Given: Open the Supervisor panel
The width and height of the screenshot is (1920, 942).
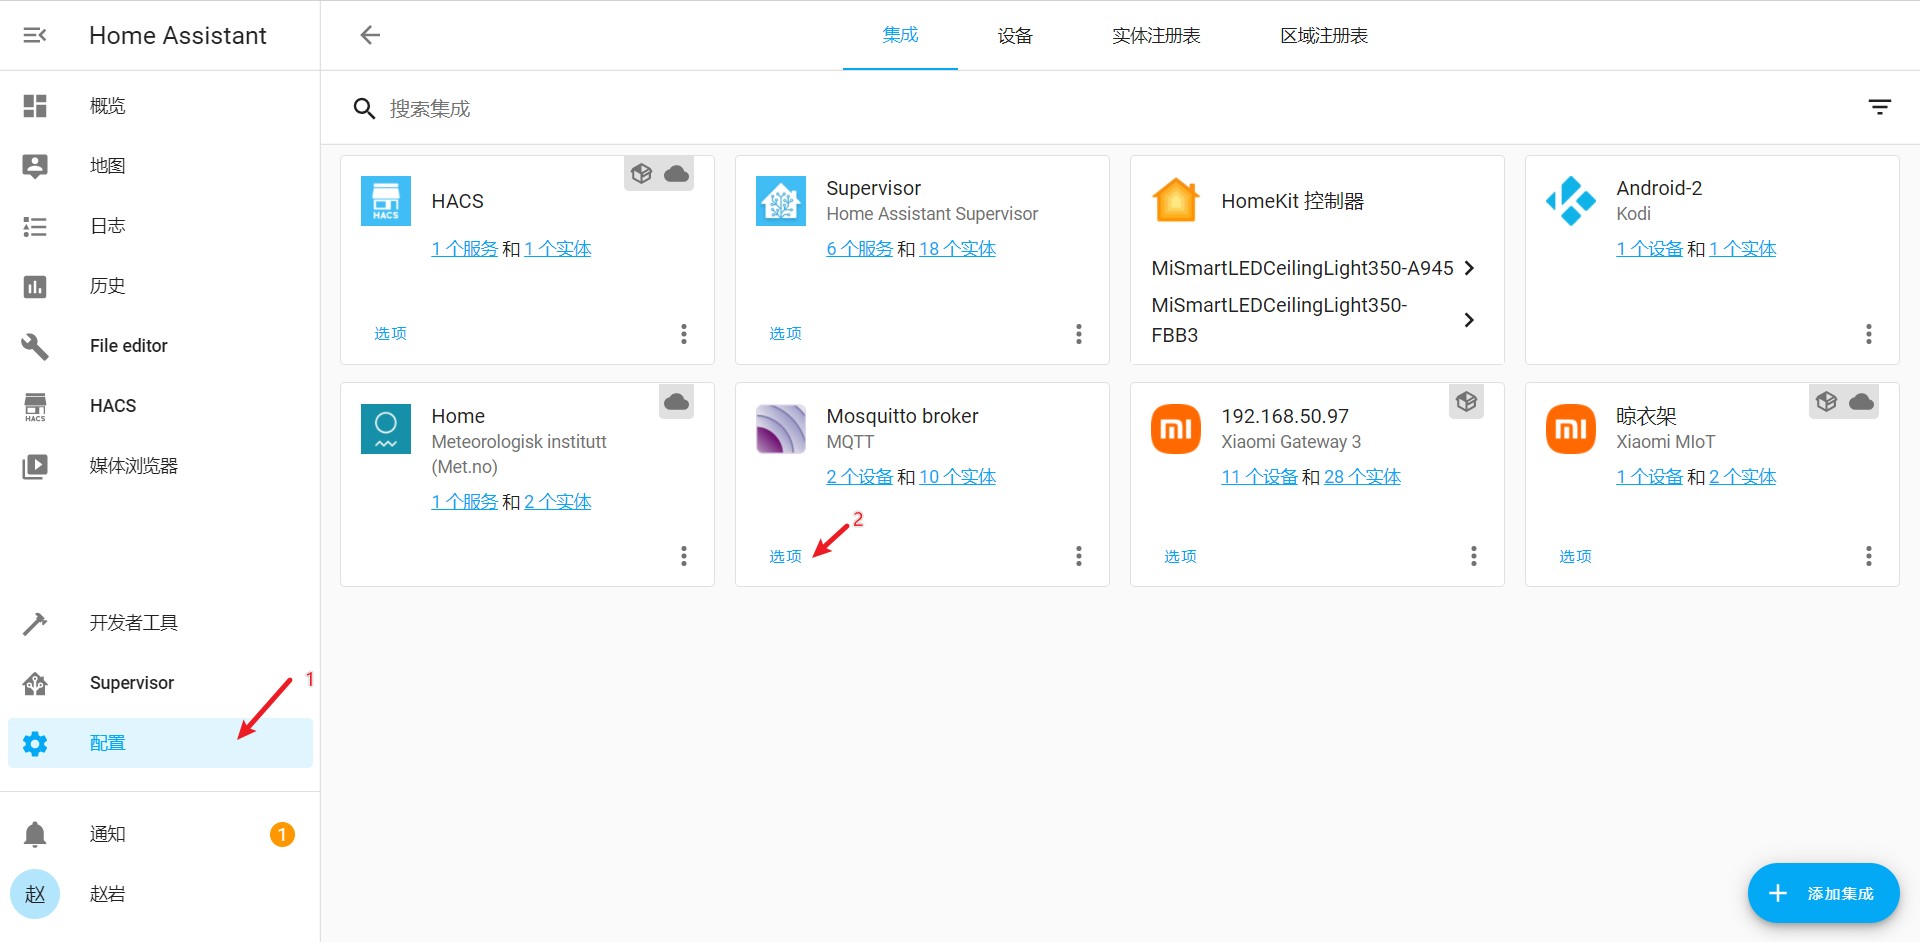Looking at the screenshot, I should (x=131, y=682).
